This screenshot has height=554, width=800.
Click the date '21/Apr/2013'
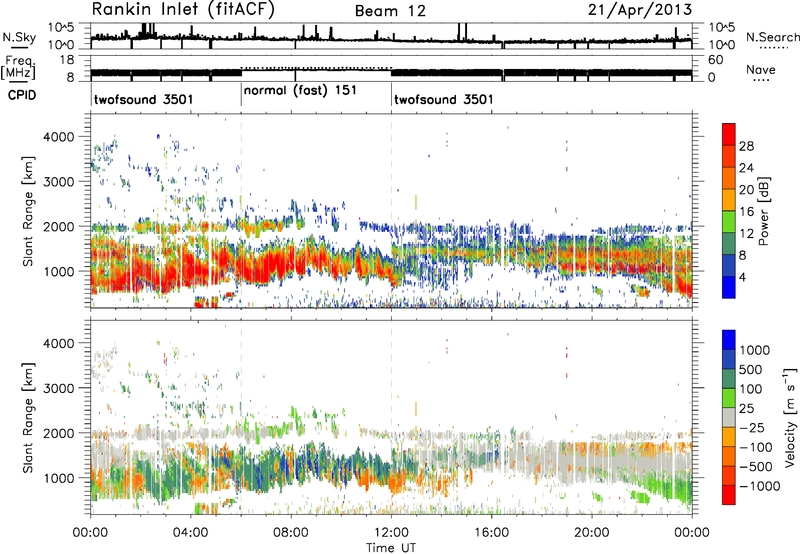click(640, 10)
